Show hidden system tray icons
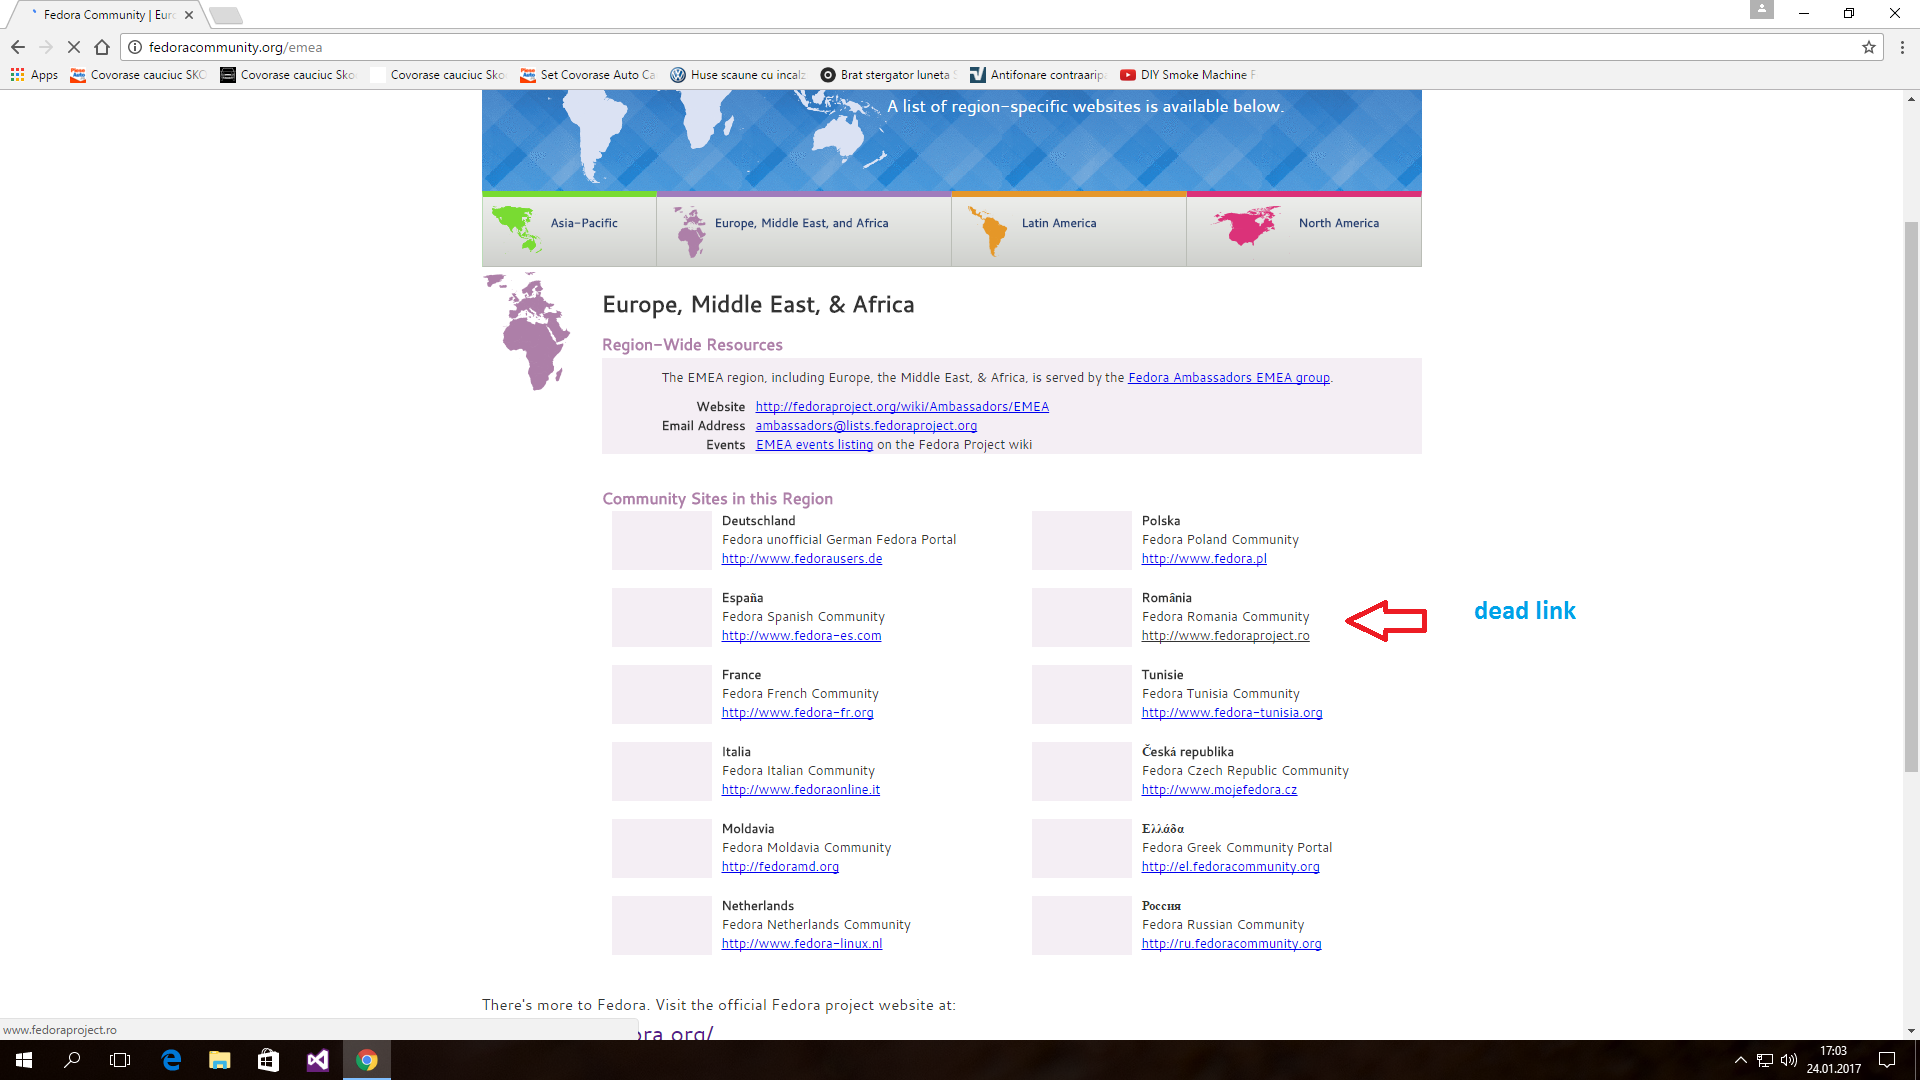Screen dimensions: 1920x1080 1740,1060
